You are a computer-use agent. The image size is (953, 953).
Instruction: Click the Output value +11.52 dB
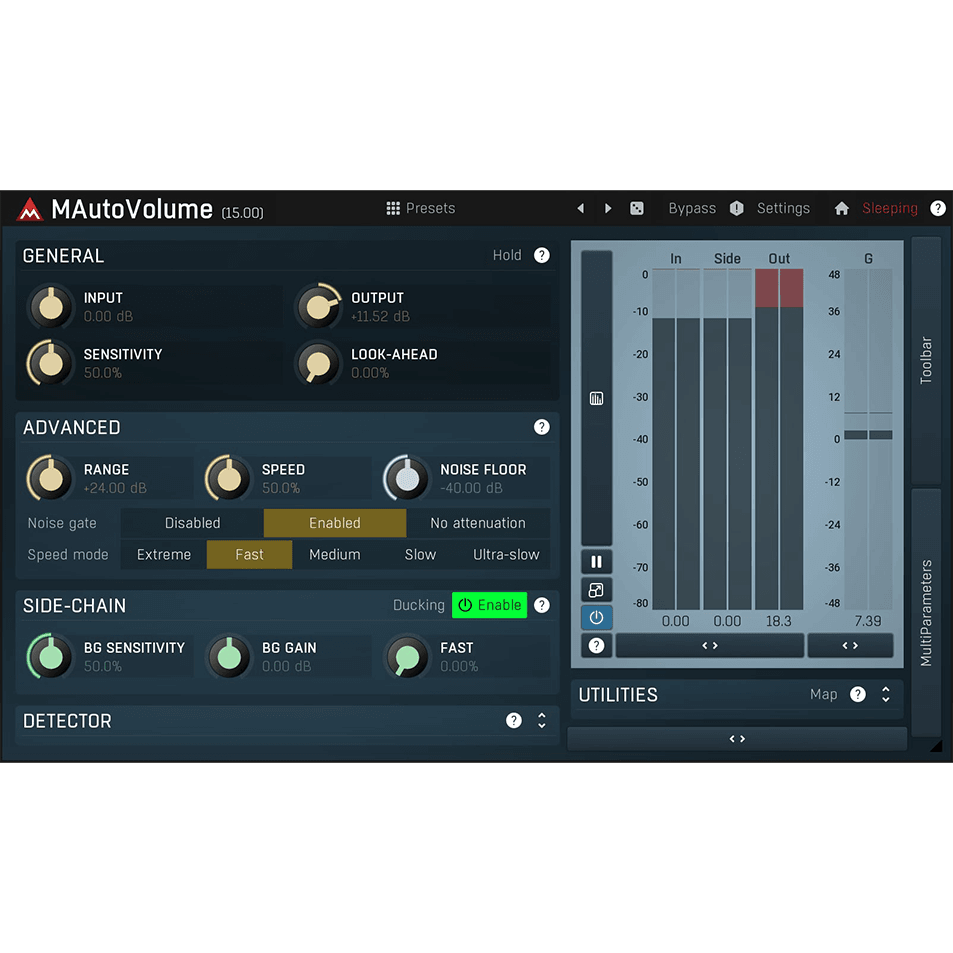click(x=380, y=317)
